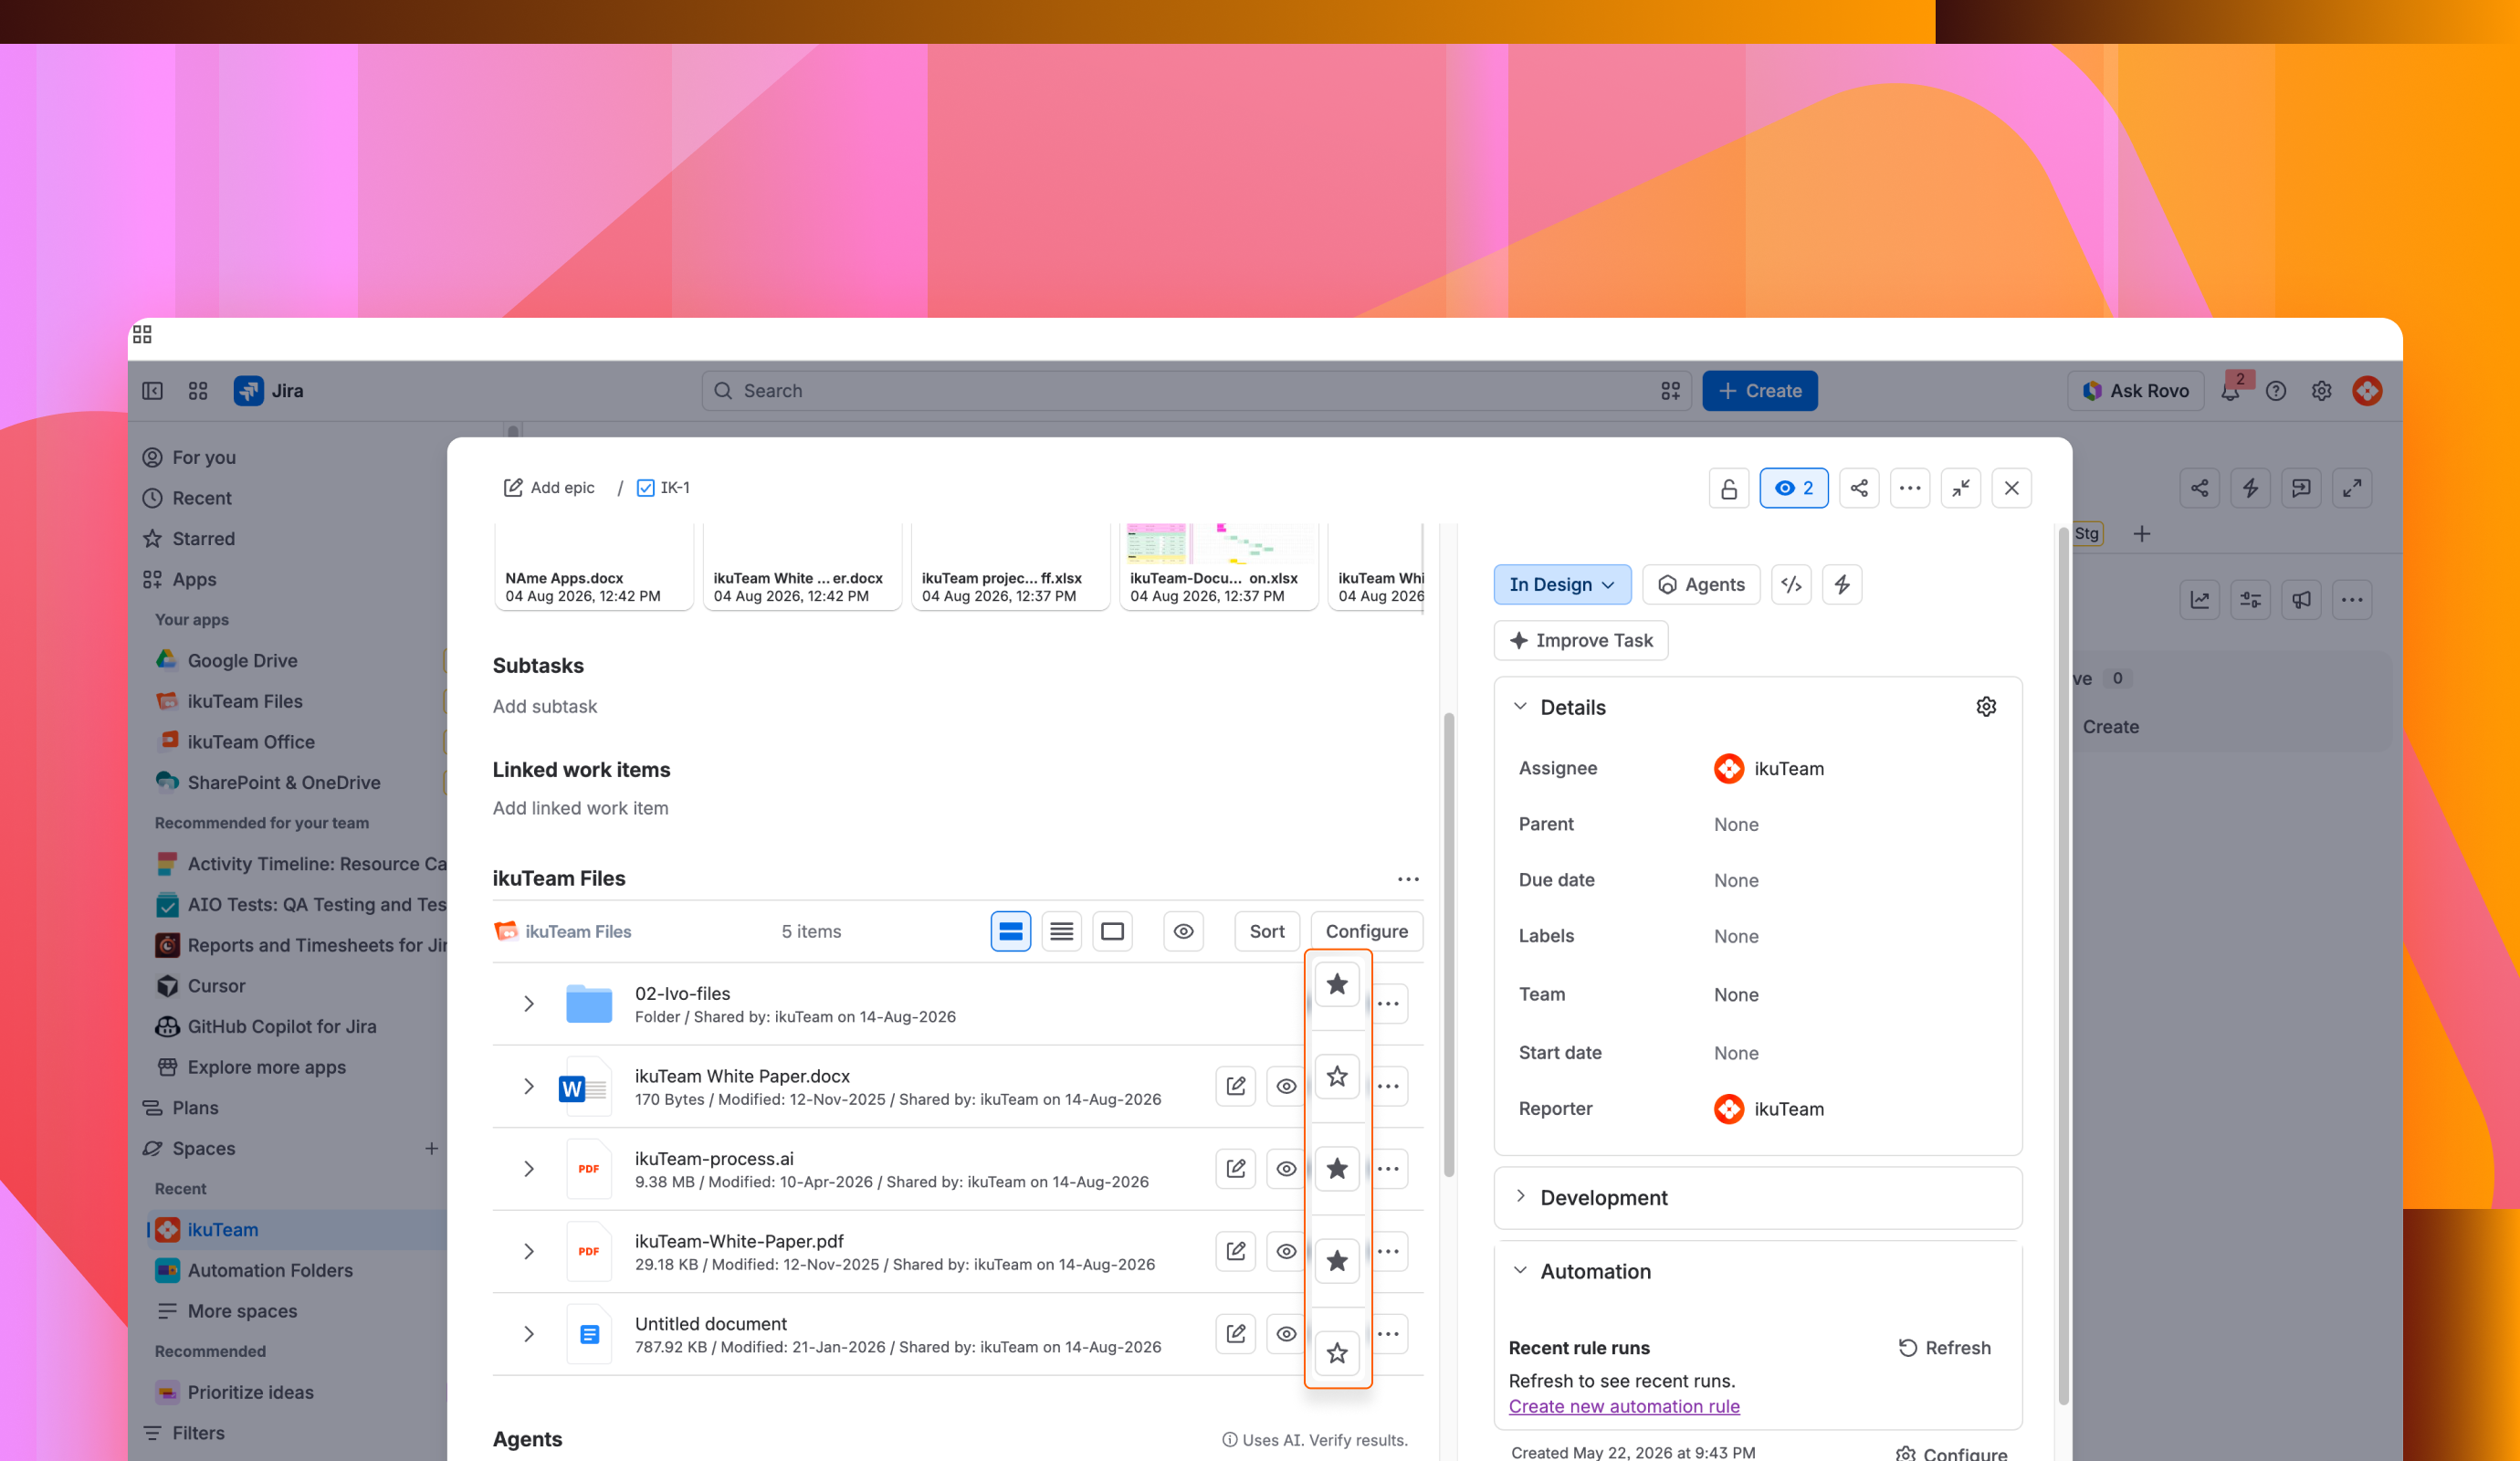Image resolution: width=2520 pixels, height=1461 pixels.
Task: Click Improve Task button
Action: click(1581, 641)
